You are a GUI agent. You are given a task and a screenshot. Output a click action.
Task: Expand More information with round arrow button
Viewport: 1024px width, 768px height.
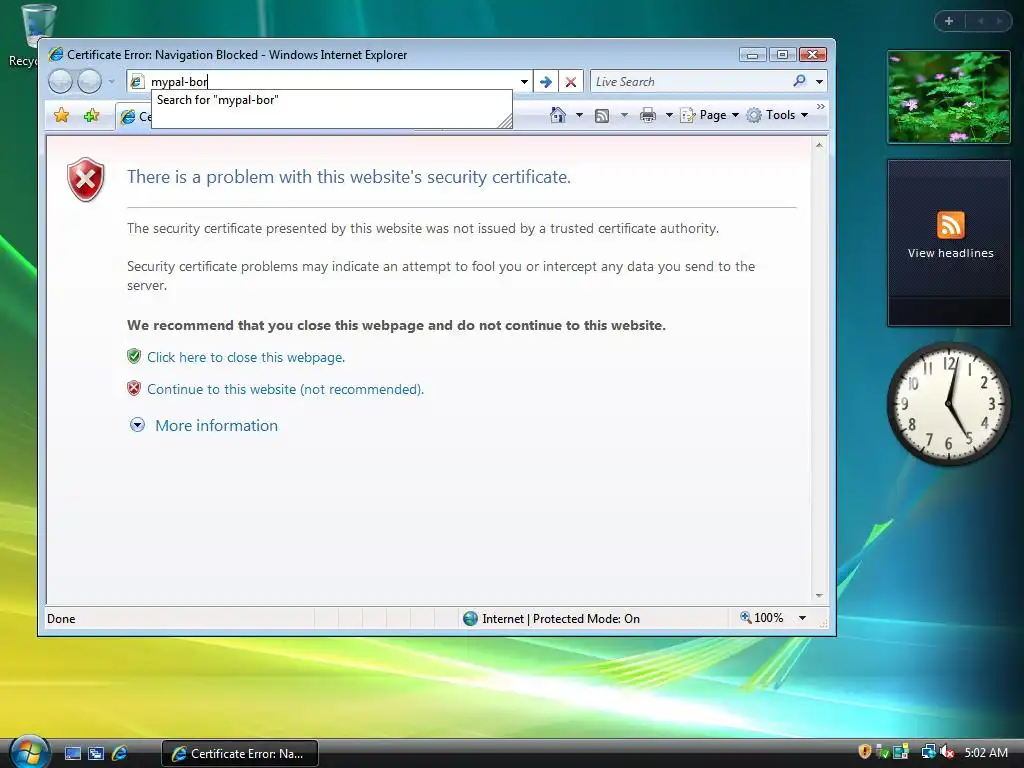[x=137, y=425]
